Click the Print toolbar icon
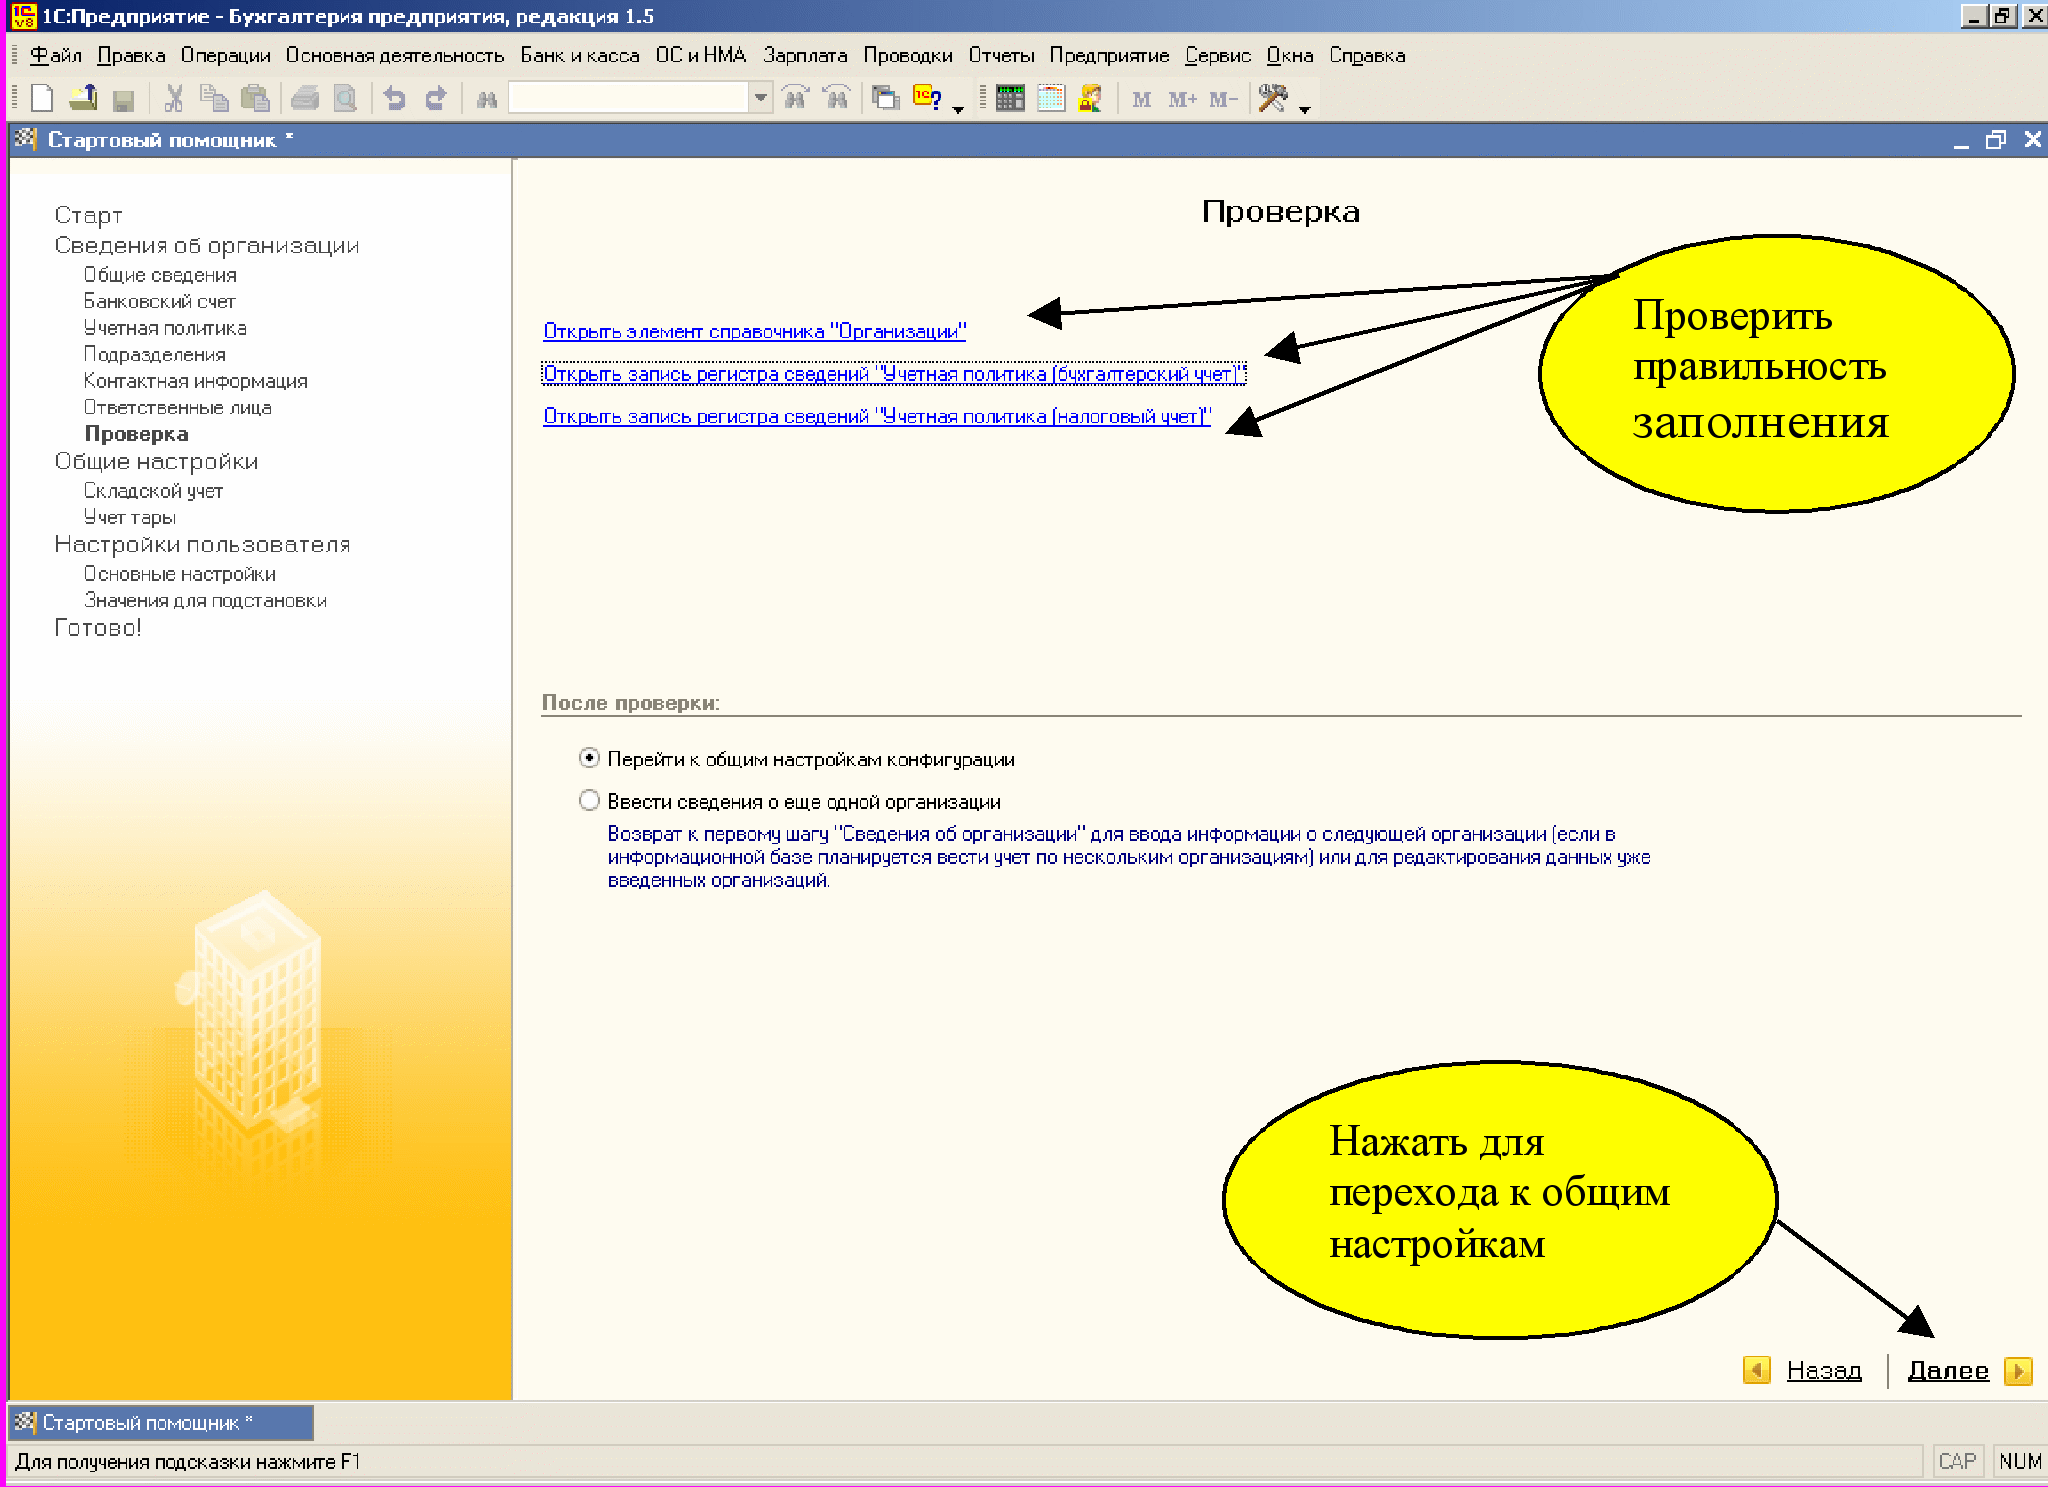This screenshot has width=2048, height=1487. click(x=305, y=98)
